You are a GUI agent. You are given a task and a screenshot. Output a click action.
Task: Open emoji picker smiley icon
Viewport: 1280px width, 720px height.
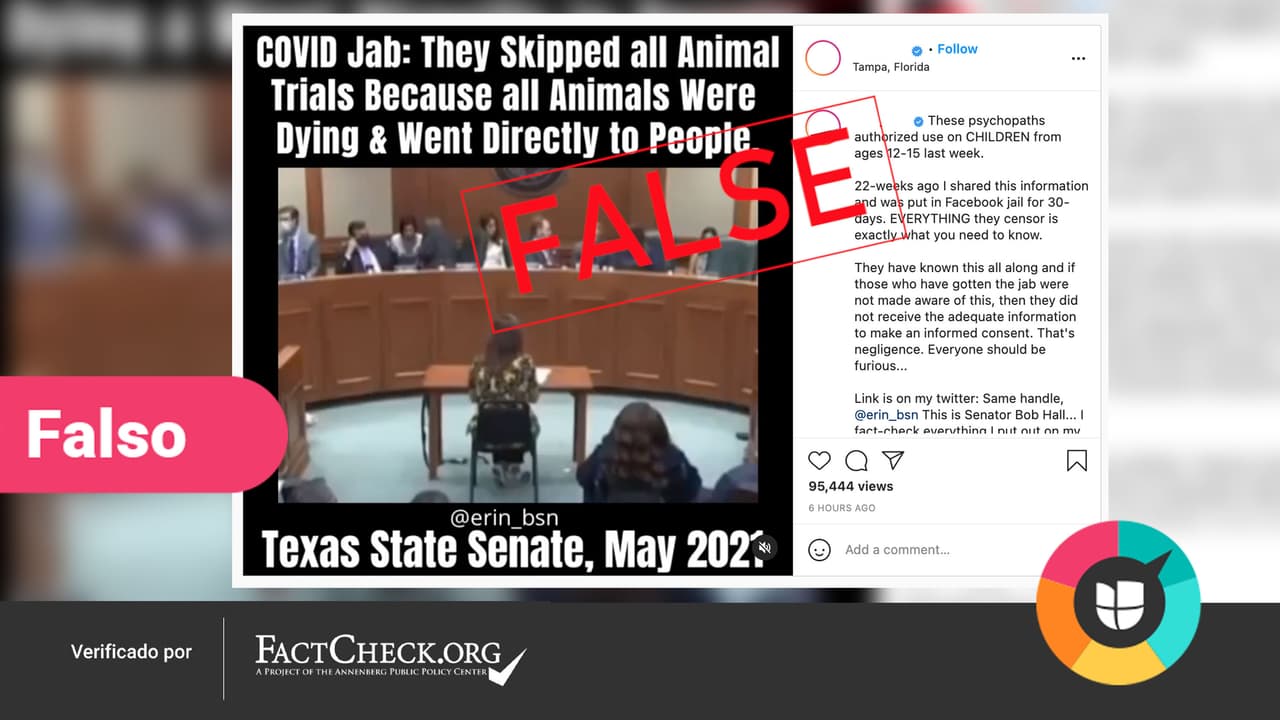[819, 550]
